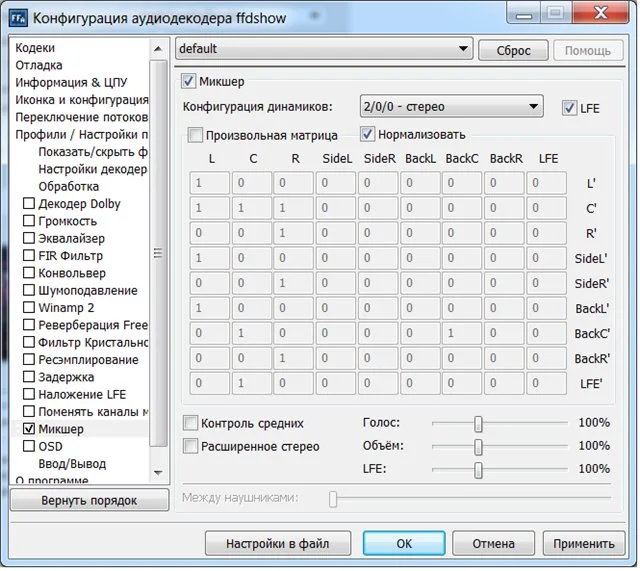
Task: Open Переключение потоков section
Action: 82,117
